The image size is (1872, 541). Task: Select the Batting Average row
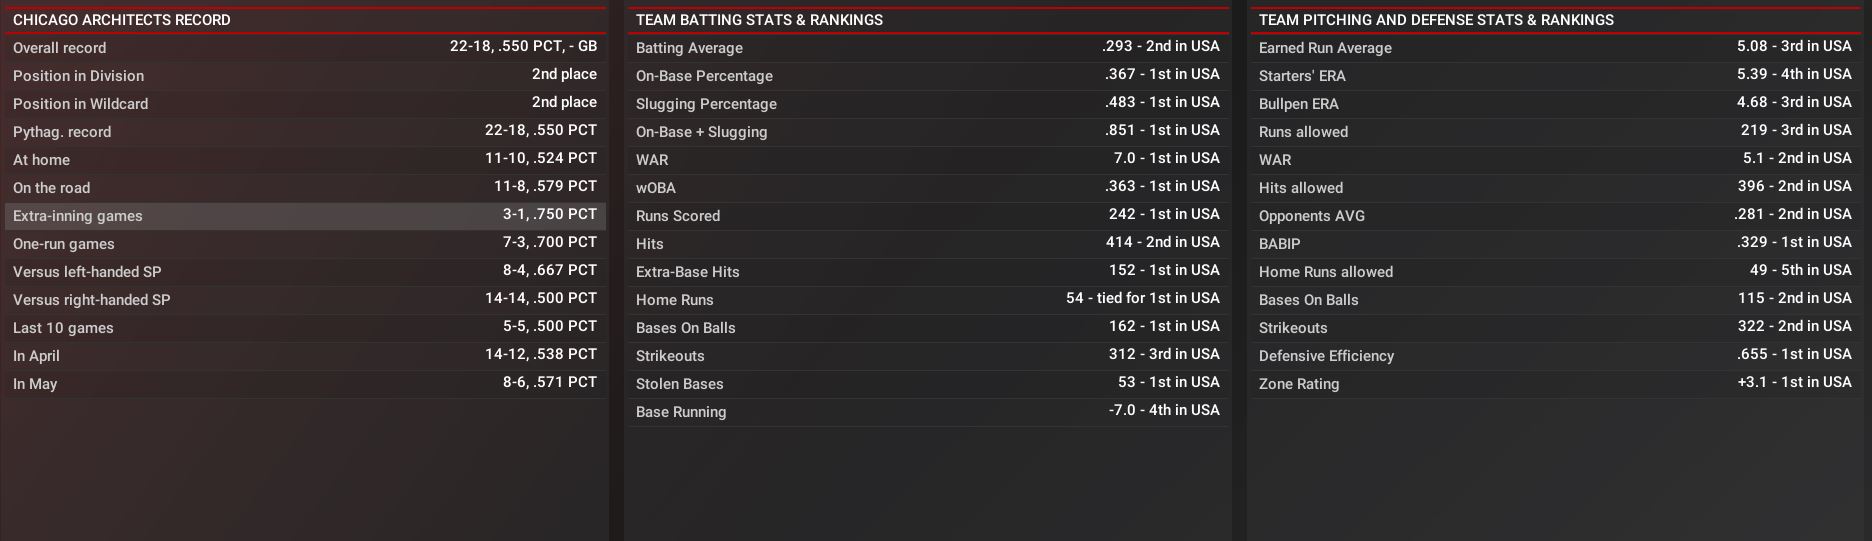pyautogui.click(x=927, y=48)
